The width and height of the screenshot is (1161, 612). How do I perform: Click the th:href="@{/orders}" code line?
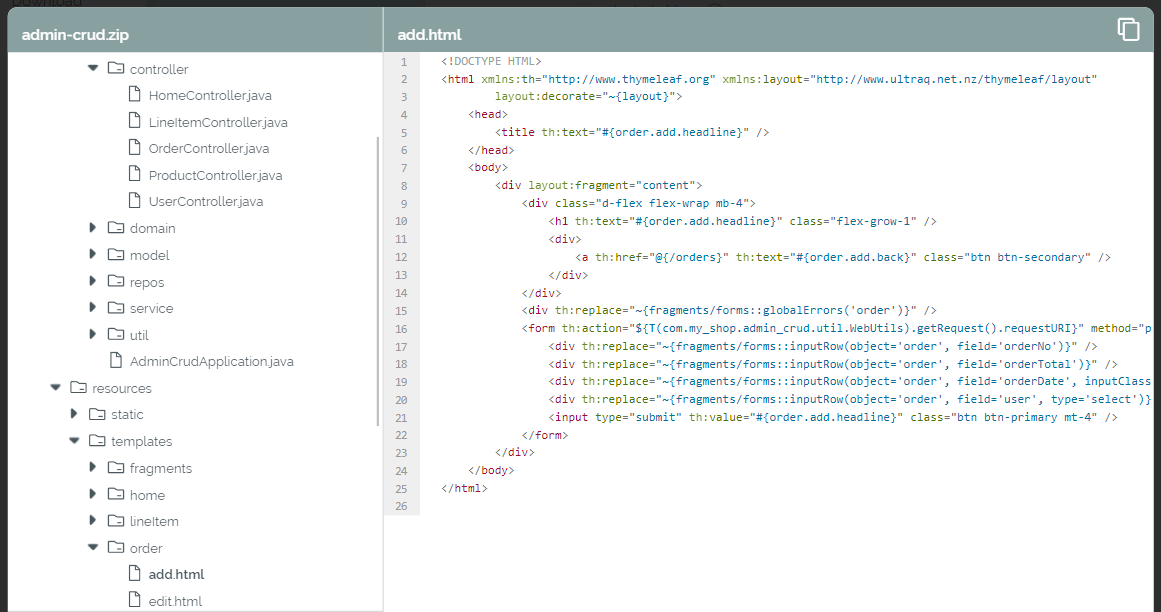coord(843,258)
